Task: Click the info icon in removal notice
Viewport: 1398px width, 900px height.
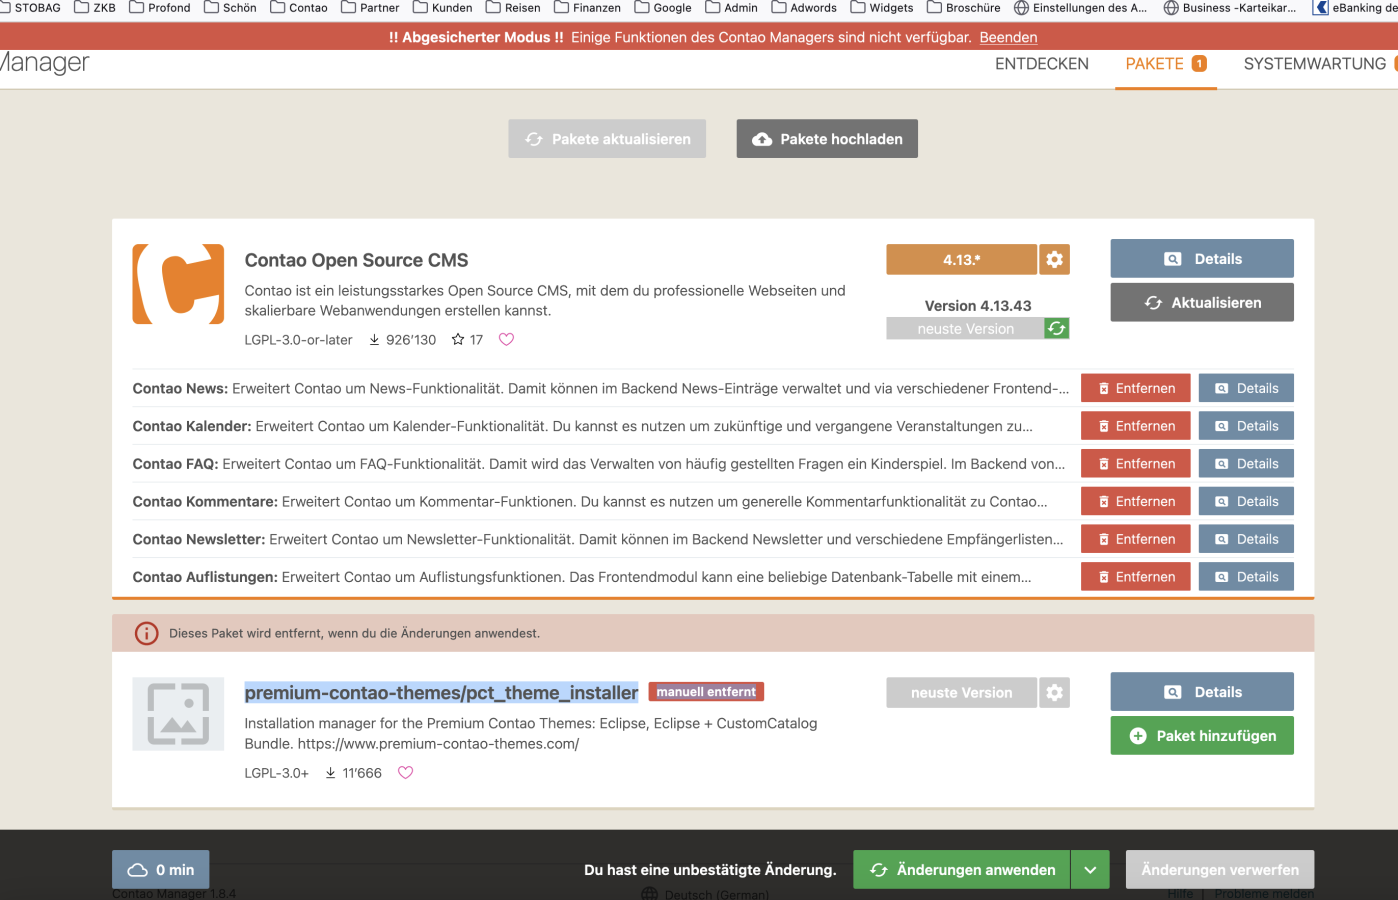Action: pos(147,633)
